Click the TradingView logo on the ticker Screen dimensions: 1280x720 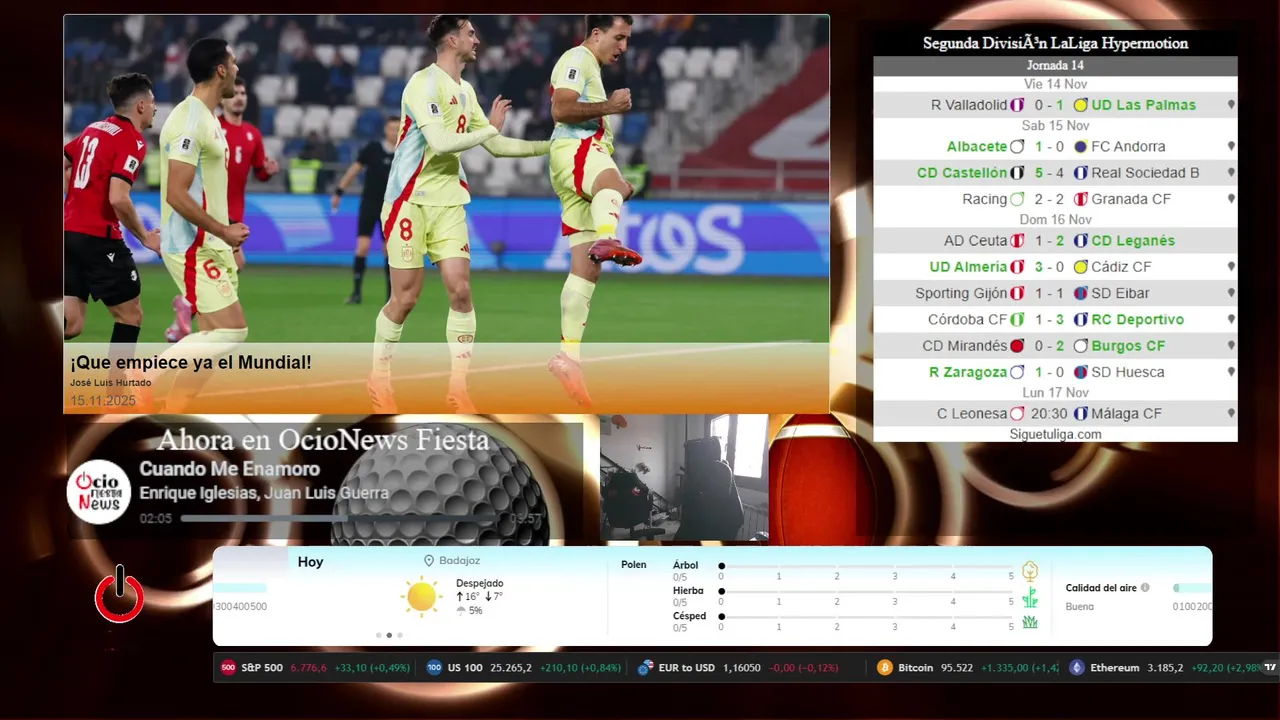tap(1271, 668)
